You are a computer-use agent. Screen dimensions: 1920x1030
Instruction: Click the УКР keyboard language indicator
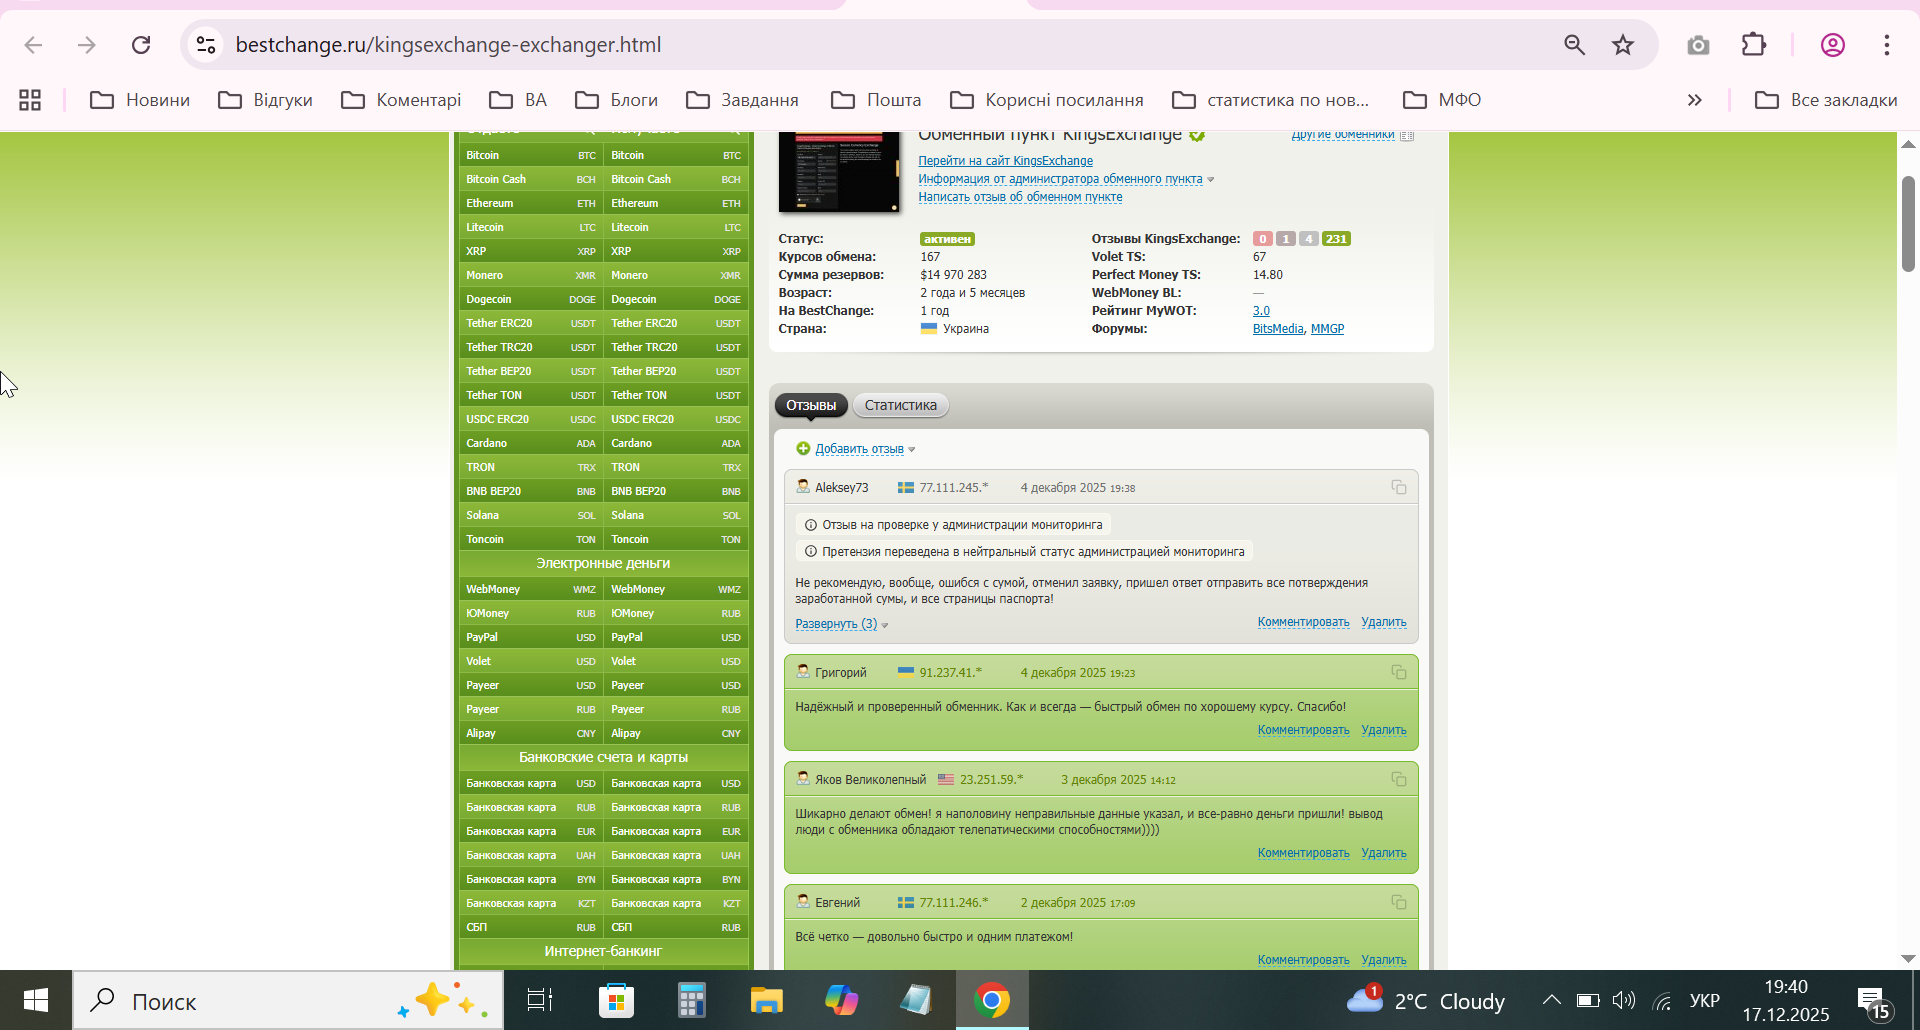pos(1705,1001)
